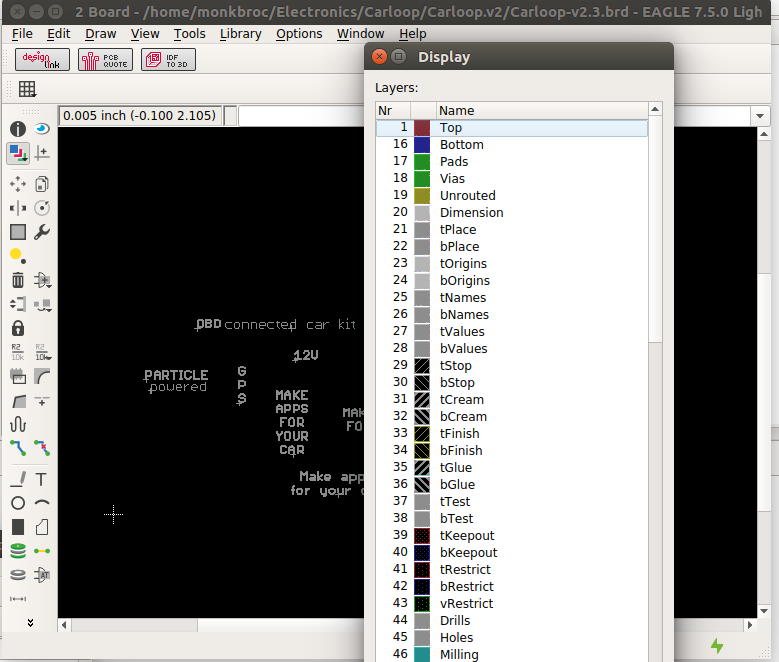Click canvas horizontal scrollbar left arrow

(x=64, y=625)
